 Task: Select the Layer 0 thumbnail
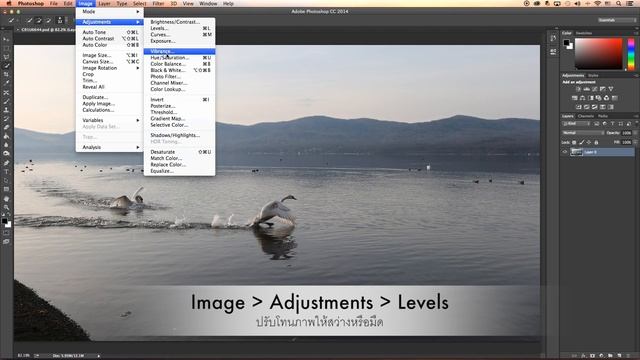(576, 152)
